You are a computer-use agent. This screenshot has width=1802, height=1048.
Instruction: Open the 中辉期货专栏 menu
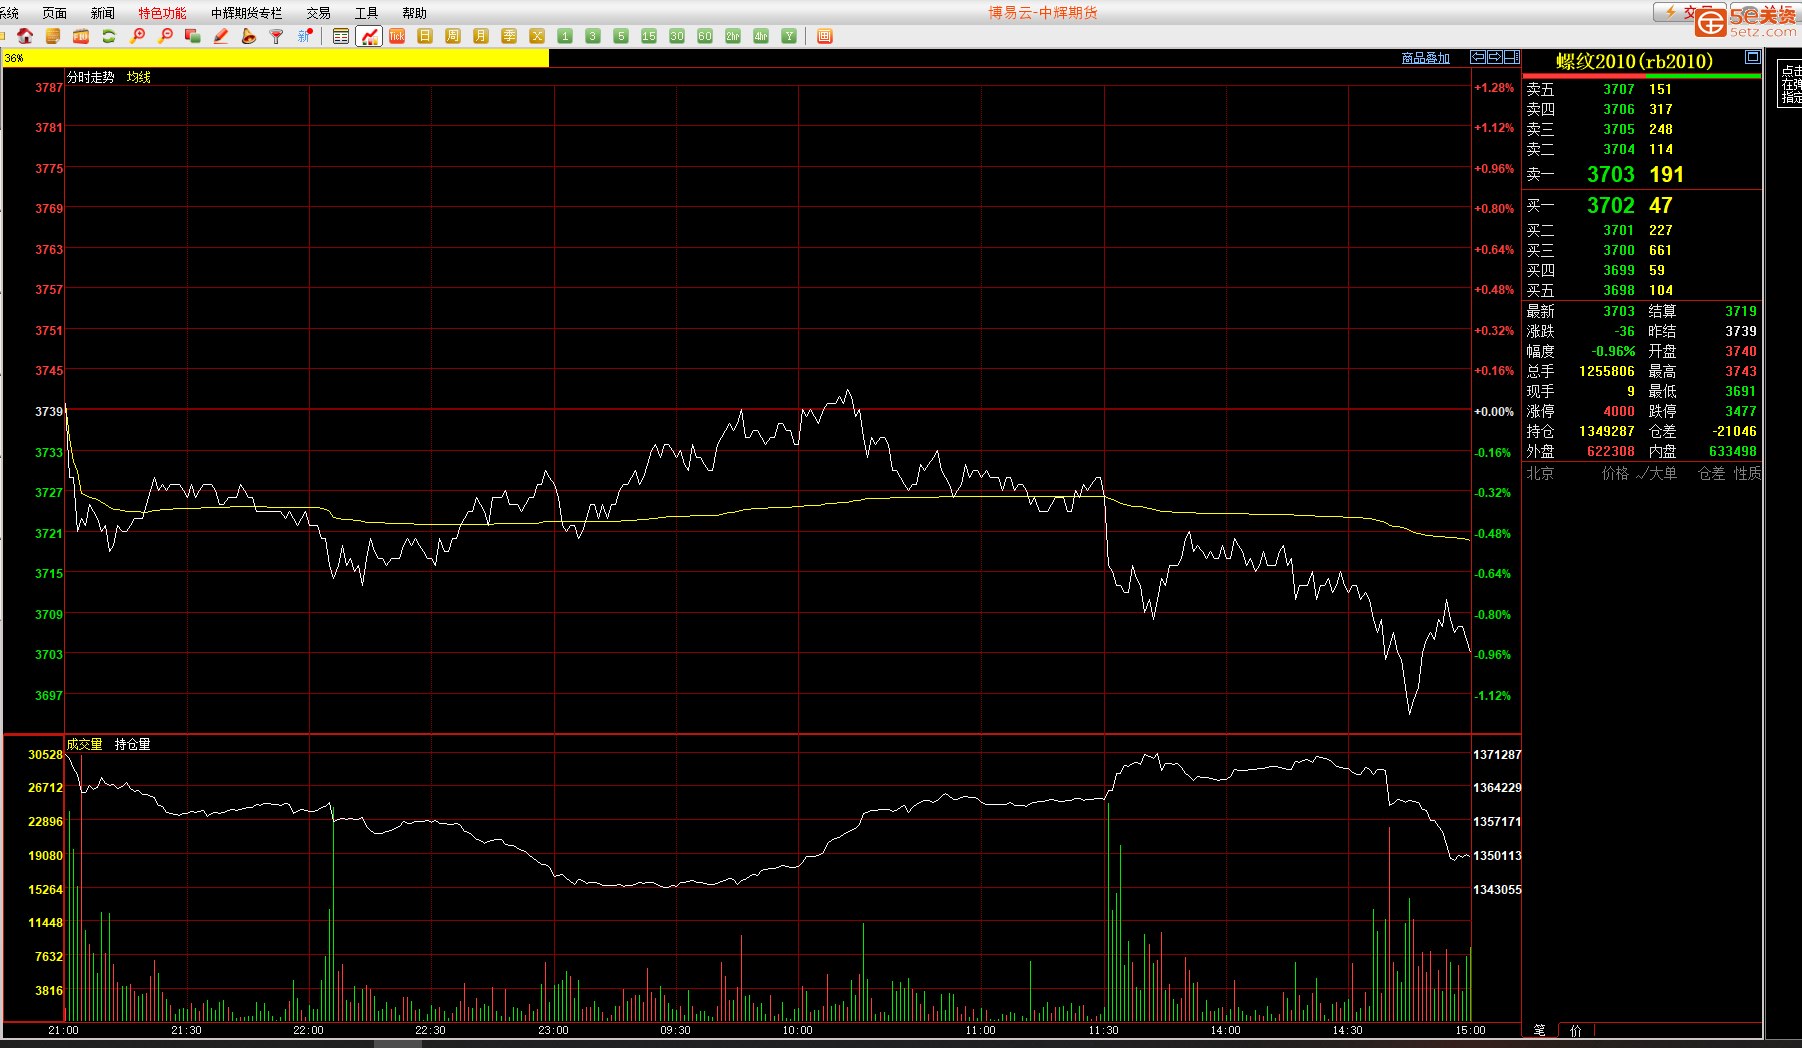pyautogui.click(x=247, y=13)
